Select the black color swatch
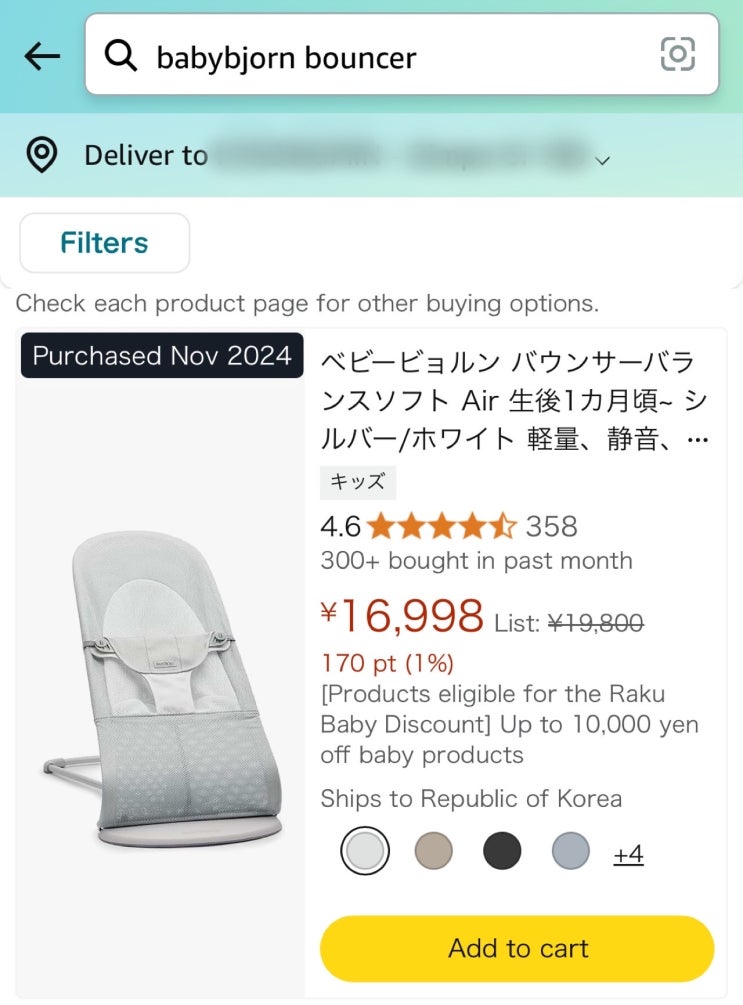This screenshot has height=1005, width=743. click(x=502, y=852)
